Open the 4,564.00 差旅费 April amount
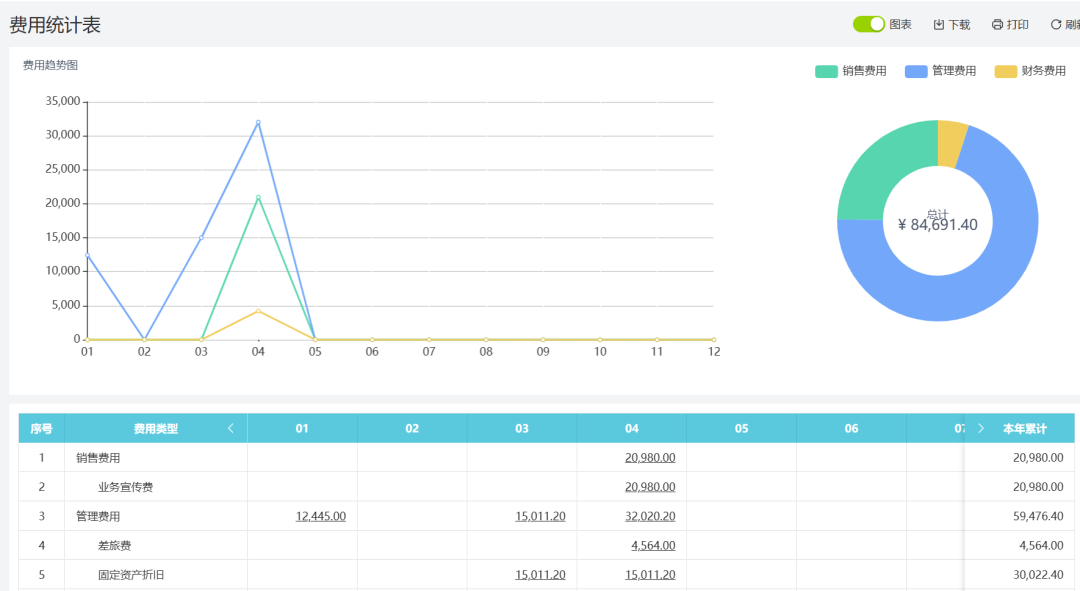 coord(653,545)
